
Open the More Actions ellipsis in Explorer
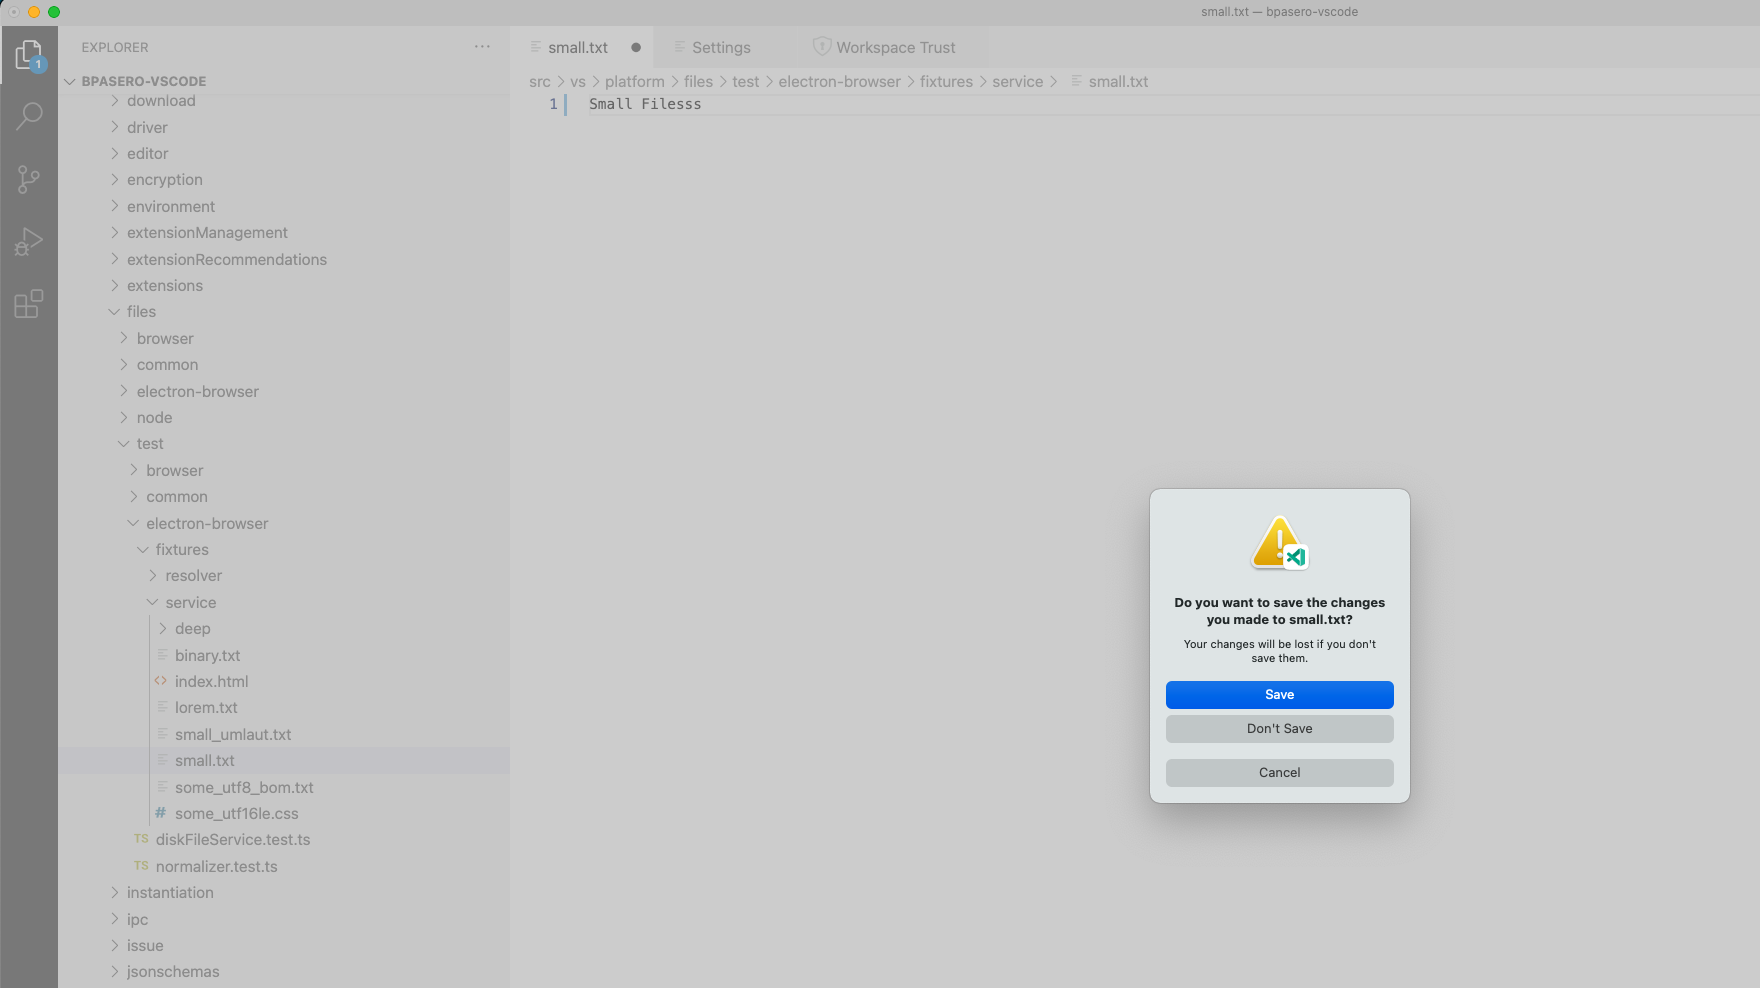click(482, 46)
